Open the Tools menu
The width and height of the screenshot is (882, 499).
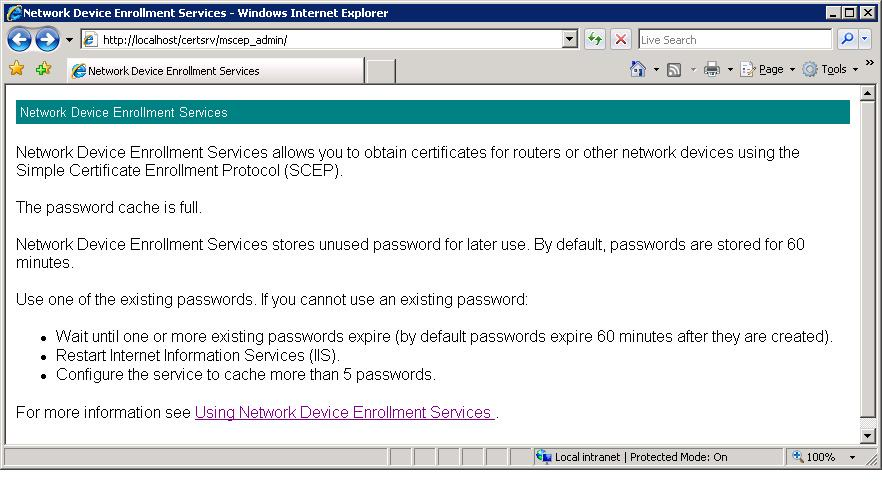pos(828,70)
